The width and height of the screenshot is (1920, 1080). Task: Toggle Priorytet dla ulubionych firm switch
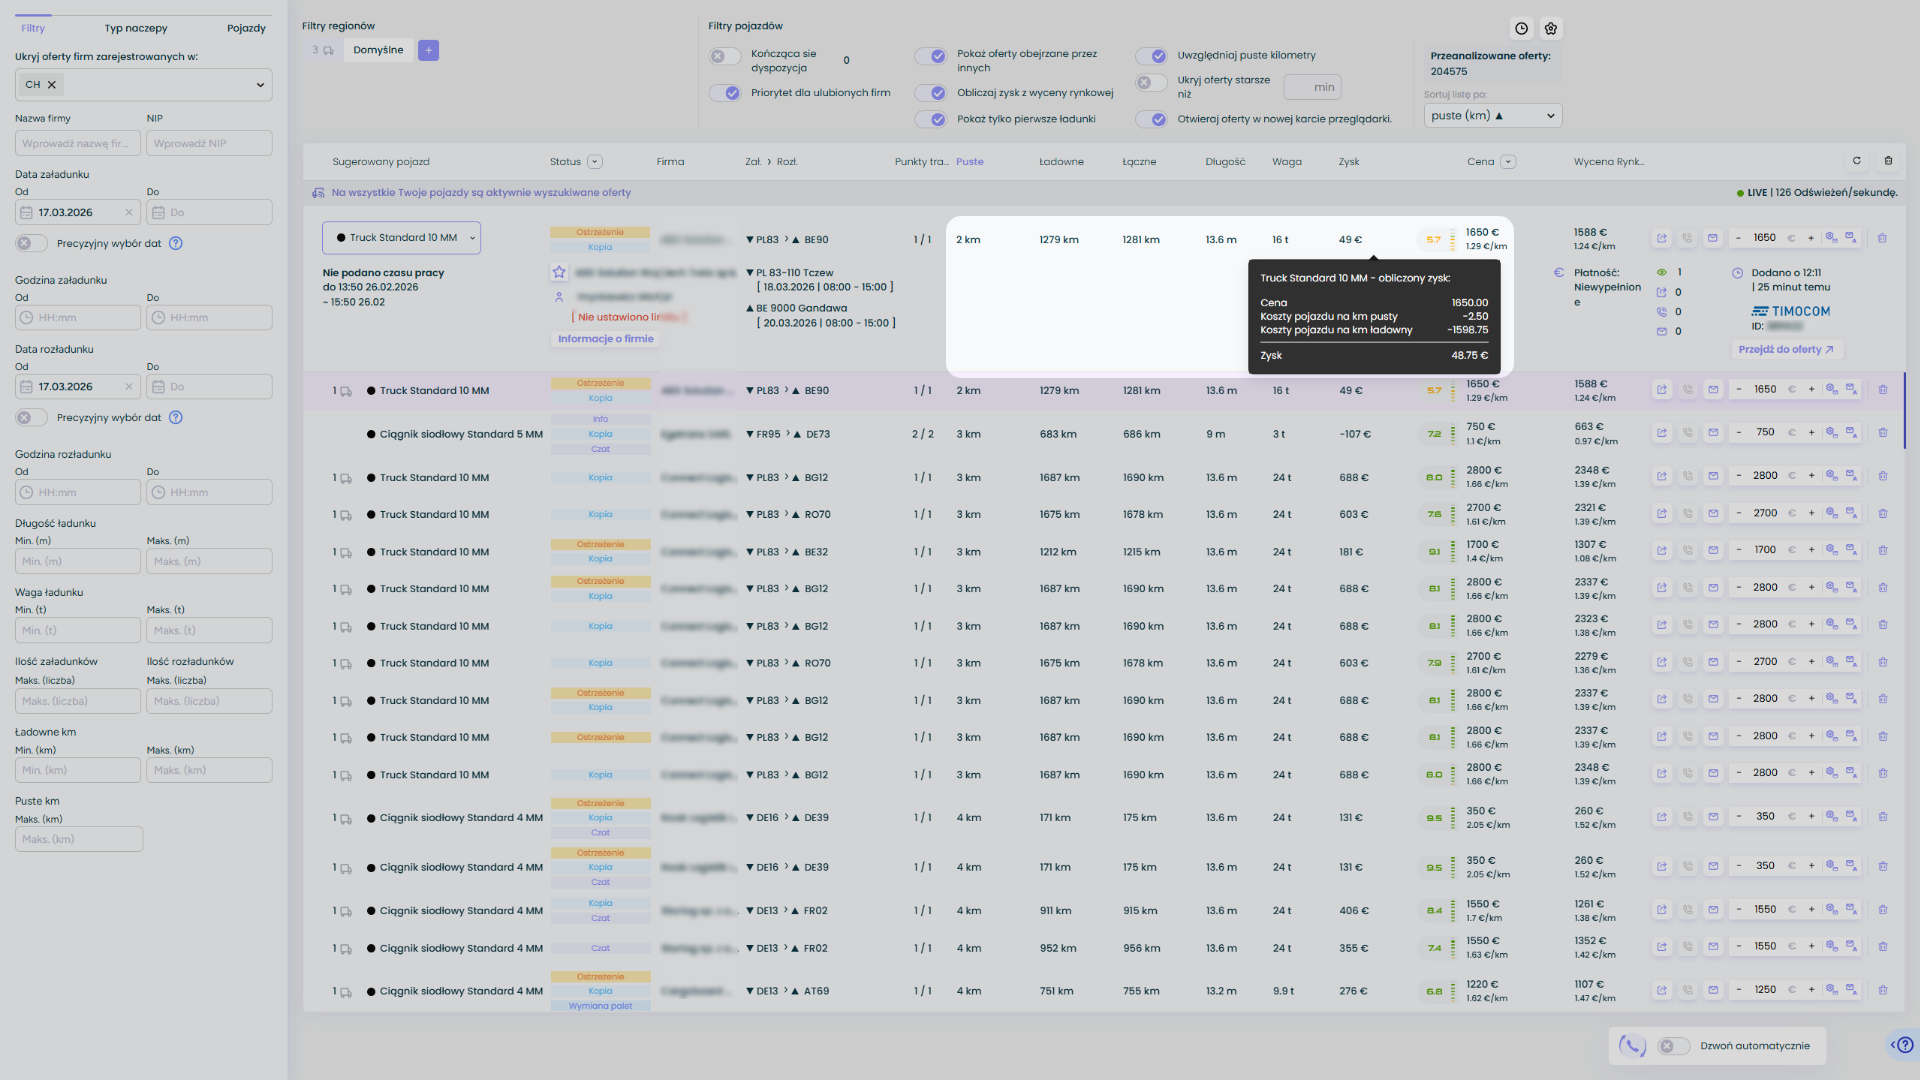725,93
